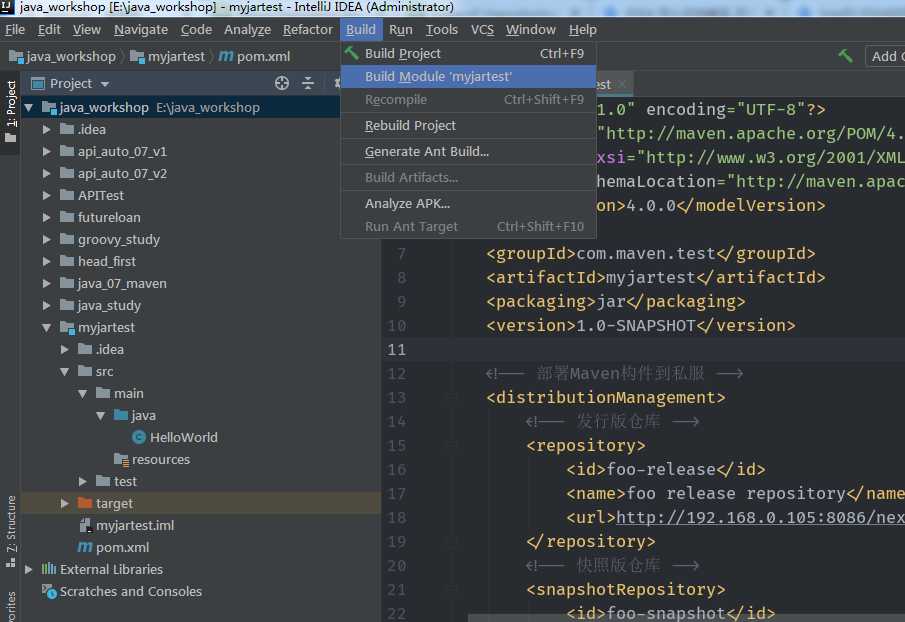This screenshot has width=905, height=622.
Task: Select Build Module 'myjartest' menu entry
Action: tap(468, 76)
